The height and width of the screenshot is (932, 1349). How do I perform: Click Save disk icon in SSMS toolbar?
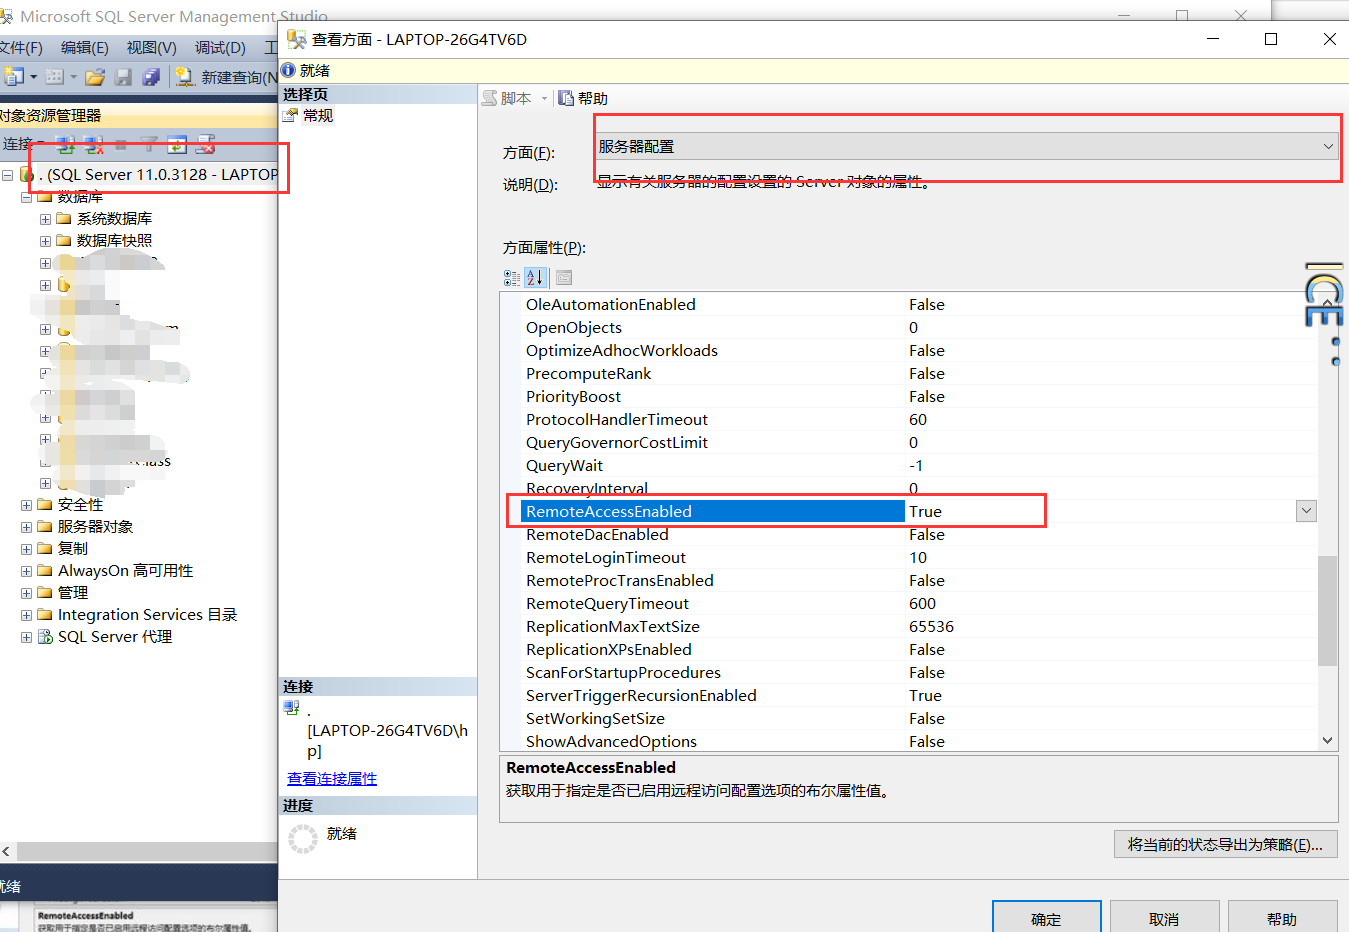(x=123, y=77)
